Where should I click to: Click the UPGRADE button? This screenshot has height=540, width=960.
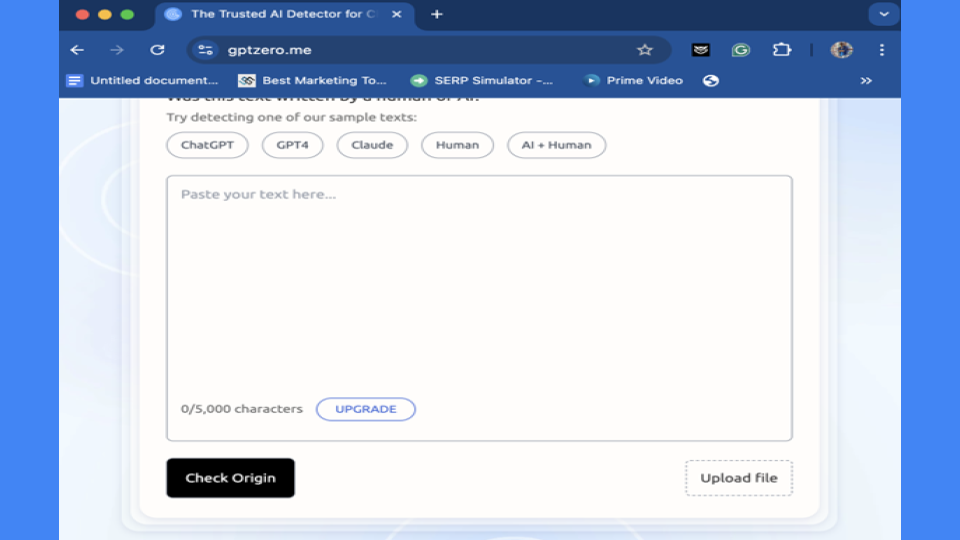(x=366, y=409)
